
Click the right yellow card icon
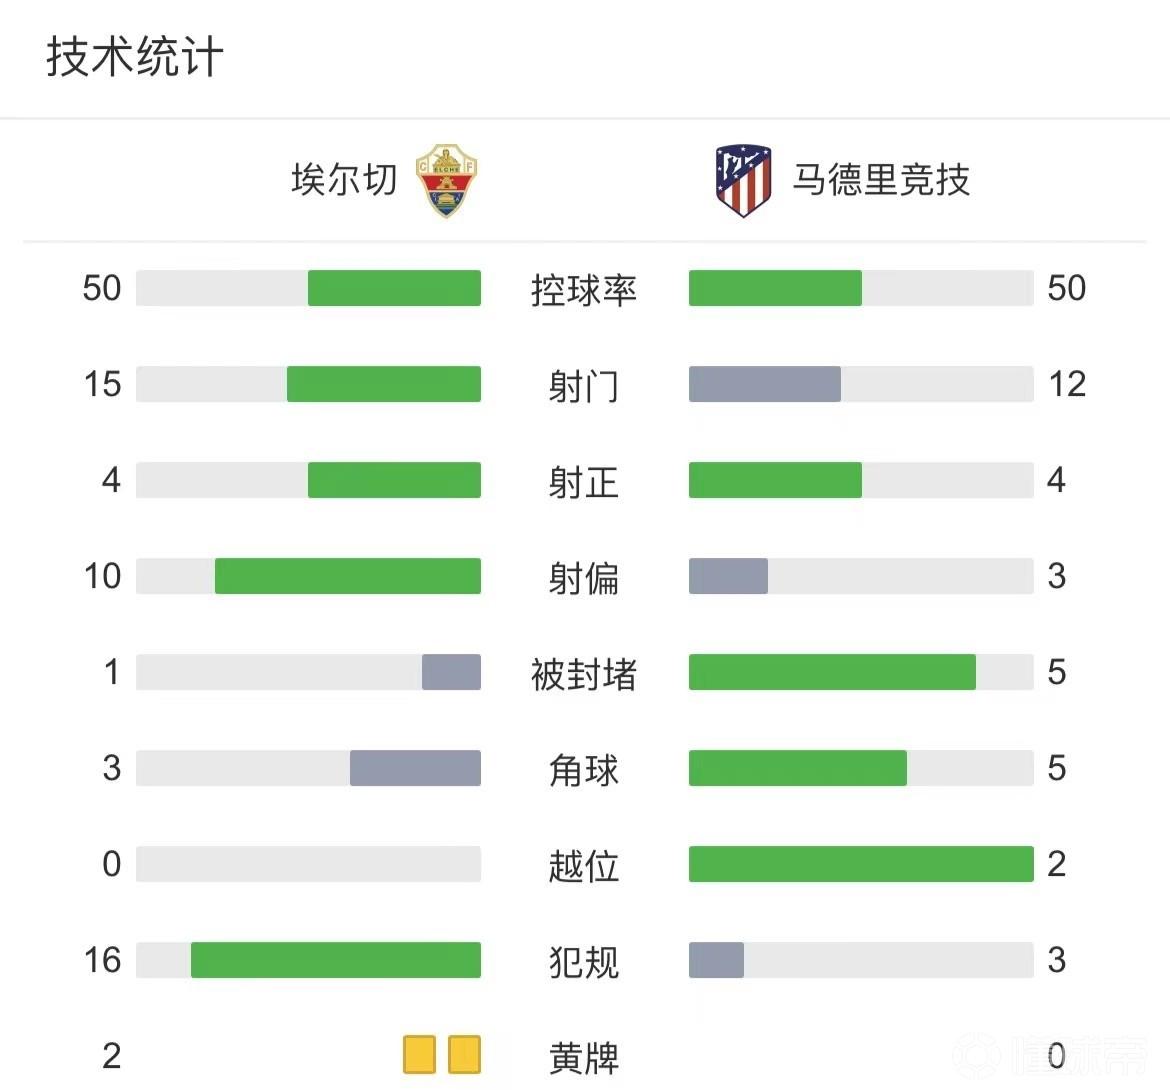[x=464, y=1054]
